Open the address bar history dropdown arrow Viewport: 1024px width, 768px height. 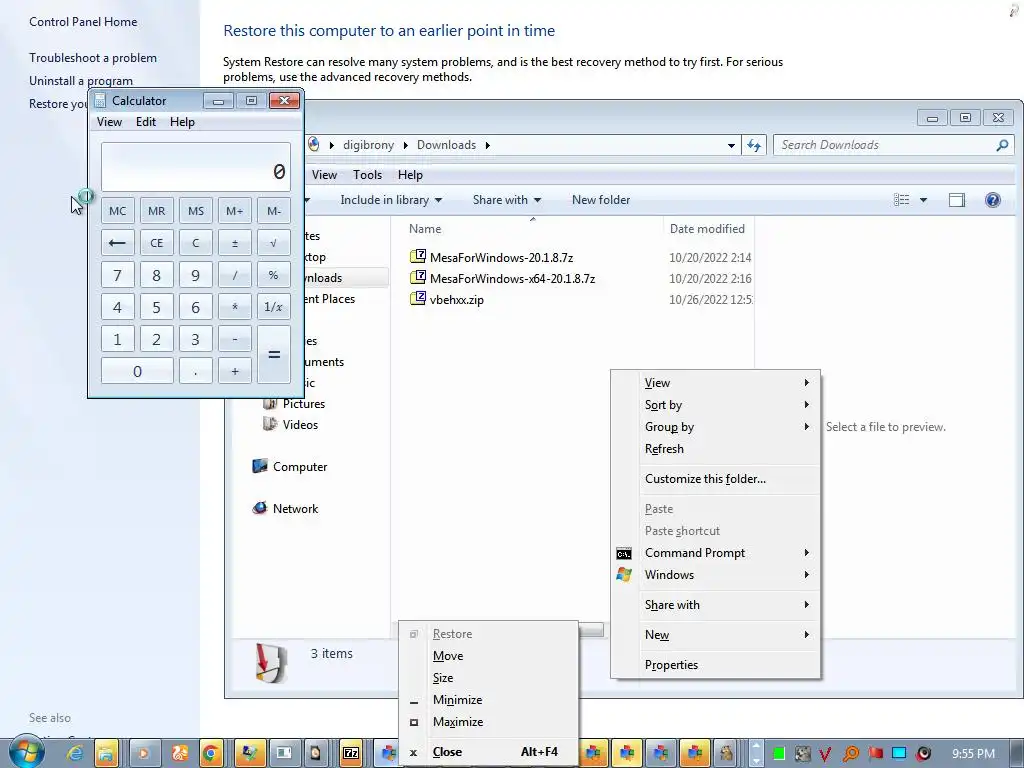731,145
